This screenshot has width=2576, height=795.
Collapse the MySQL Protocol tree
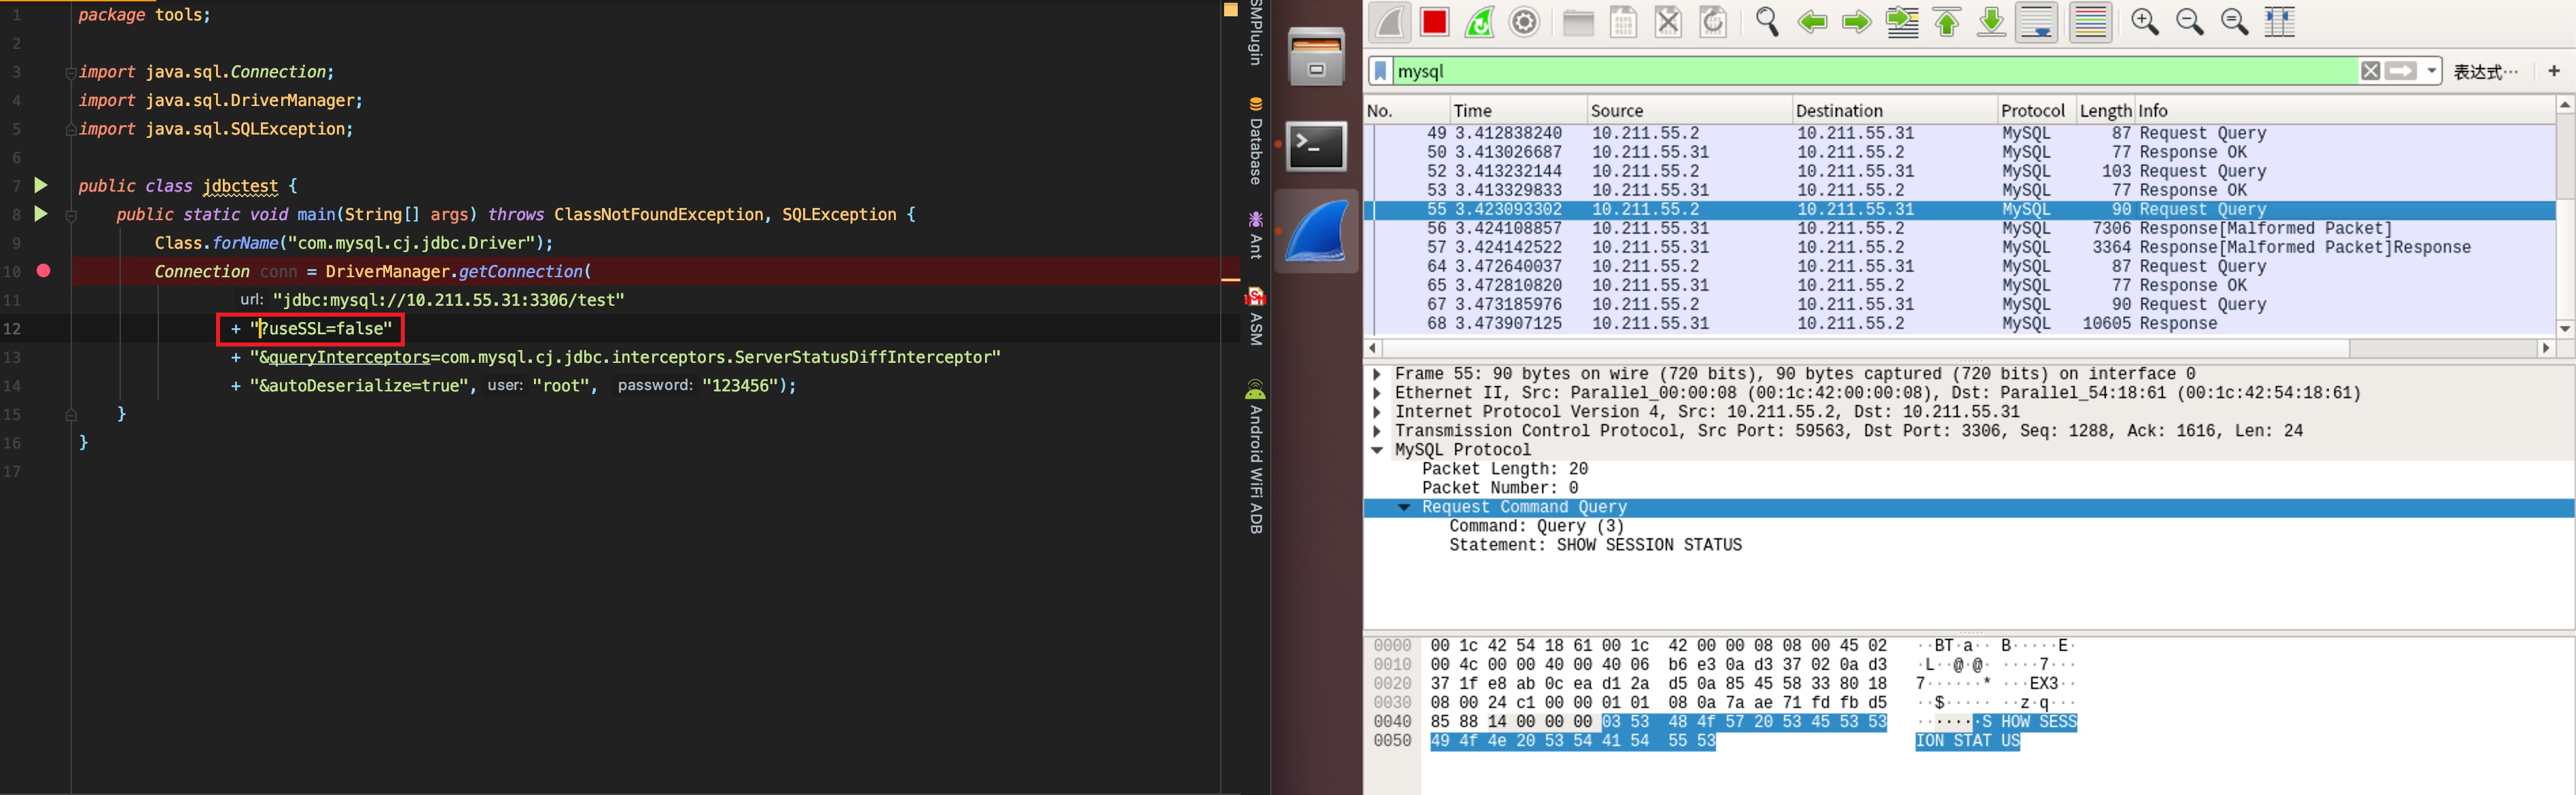tap(1377, 450)
